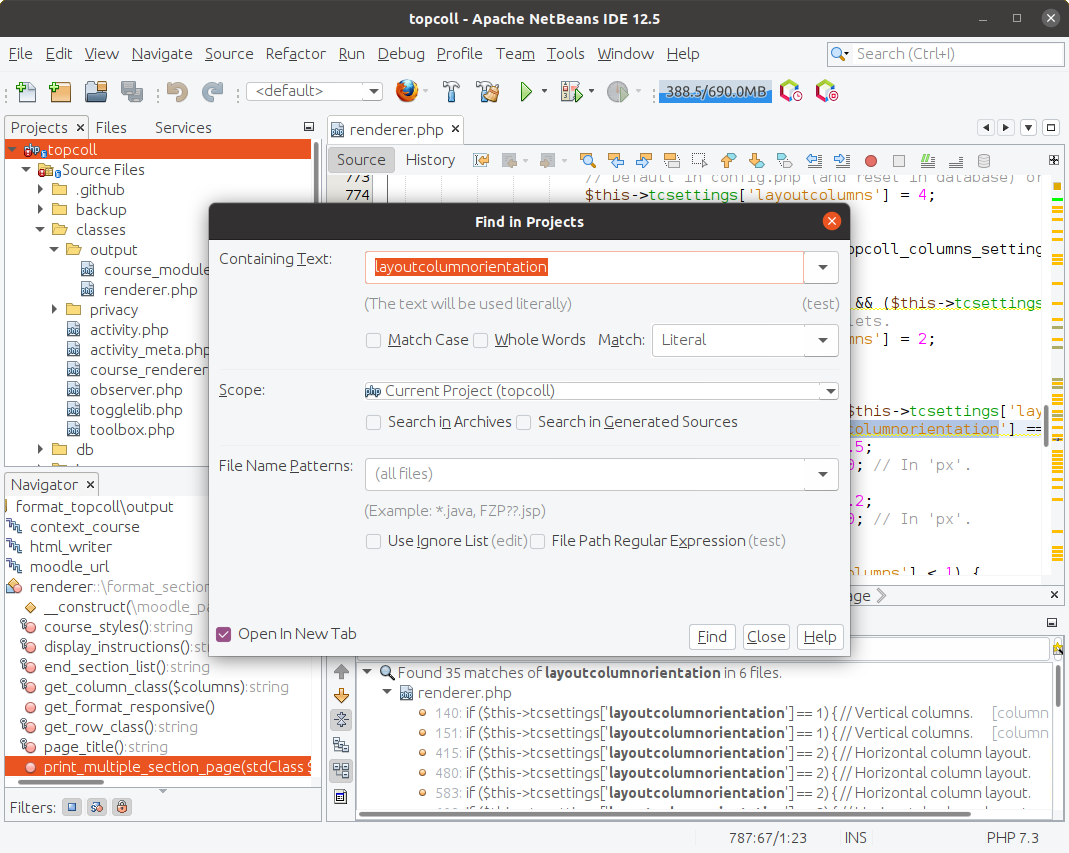Click the Close button in Find dialog

pos(766,637)
